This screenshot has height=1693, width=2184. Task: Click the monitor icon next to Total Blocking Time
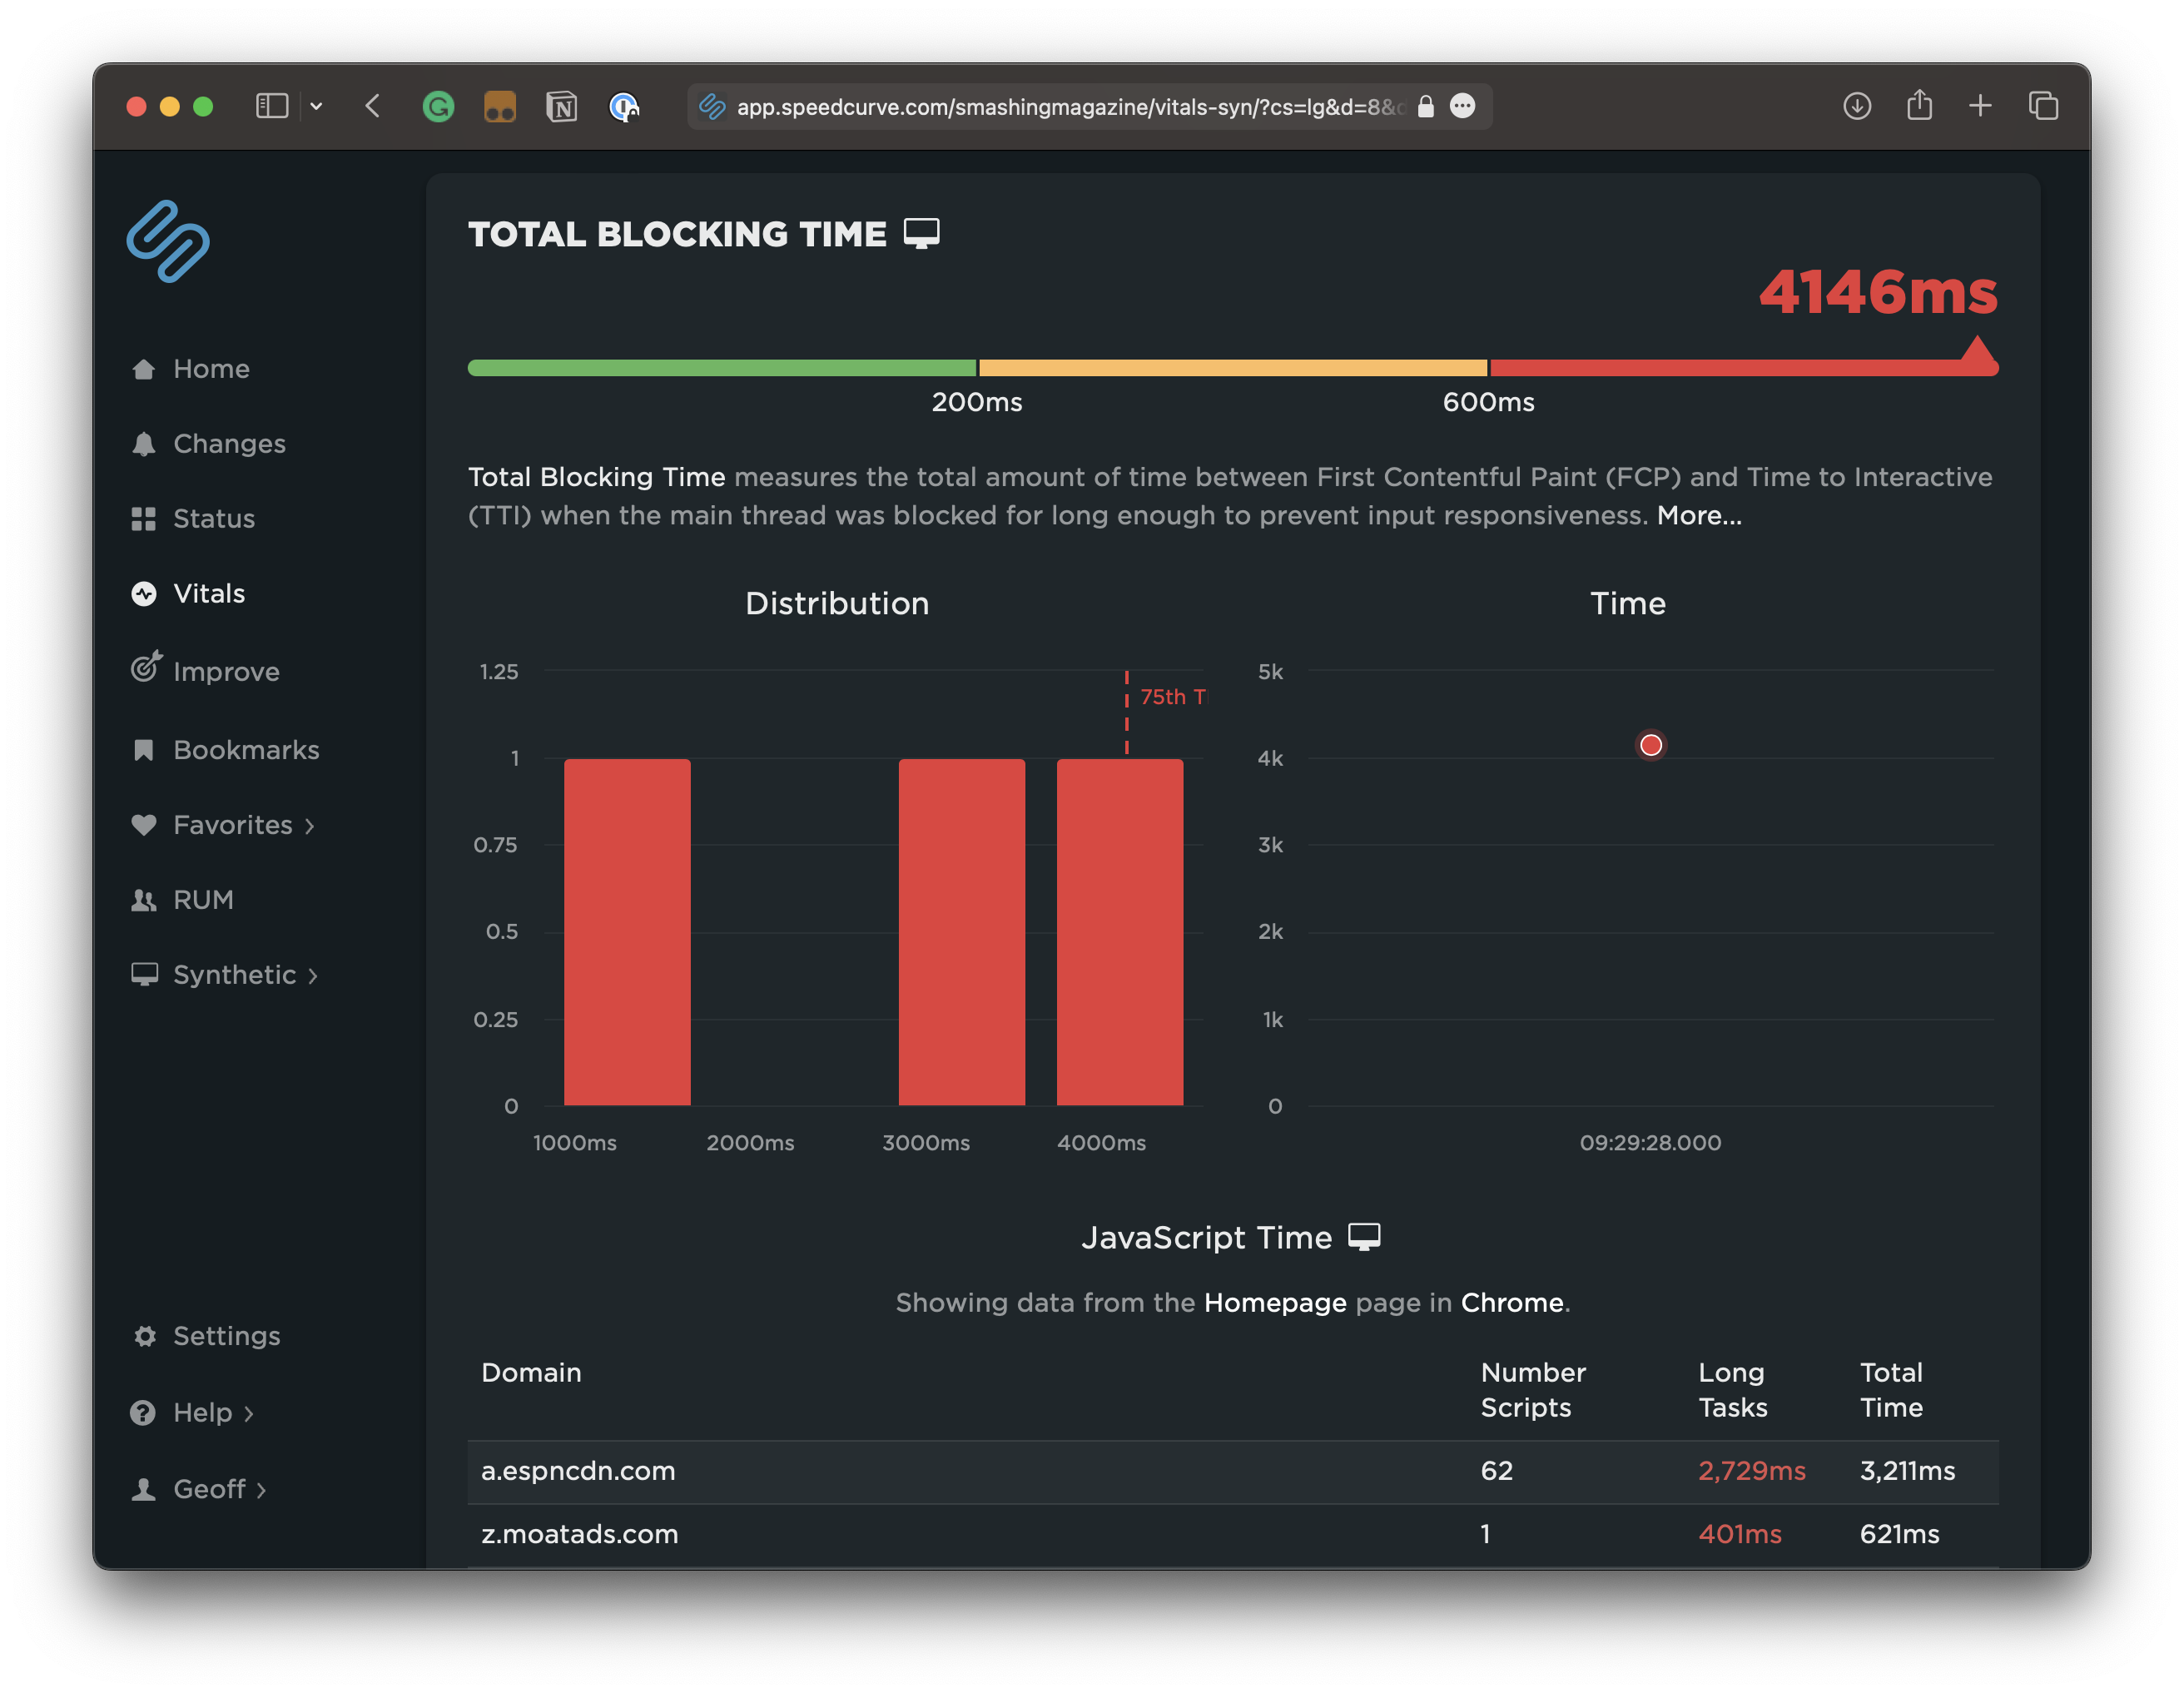coord(921,231)
